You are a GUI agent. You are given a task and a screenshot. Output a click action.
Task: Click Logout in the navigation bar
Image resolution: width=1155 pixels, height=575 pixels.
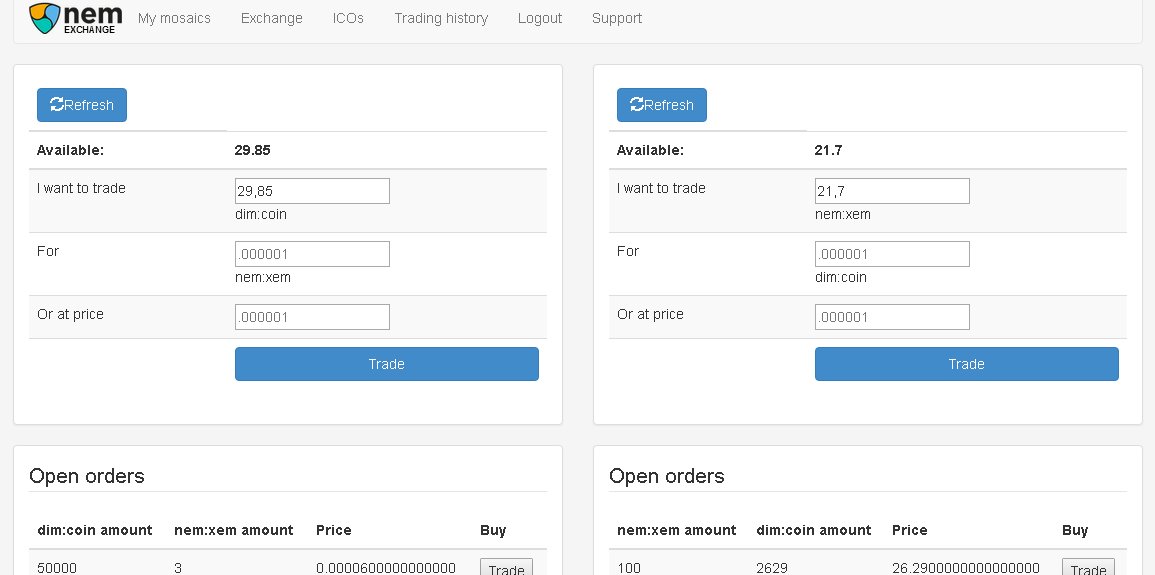point(540,18)
